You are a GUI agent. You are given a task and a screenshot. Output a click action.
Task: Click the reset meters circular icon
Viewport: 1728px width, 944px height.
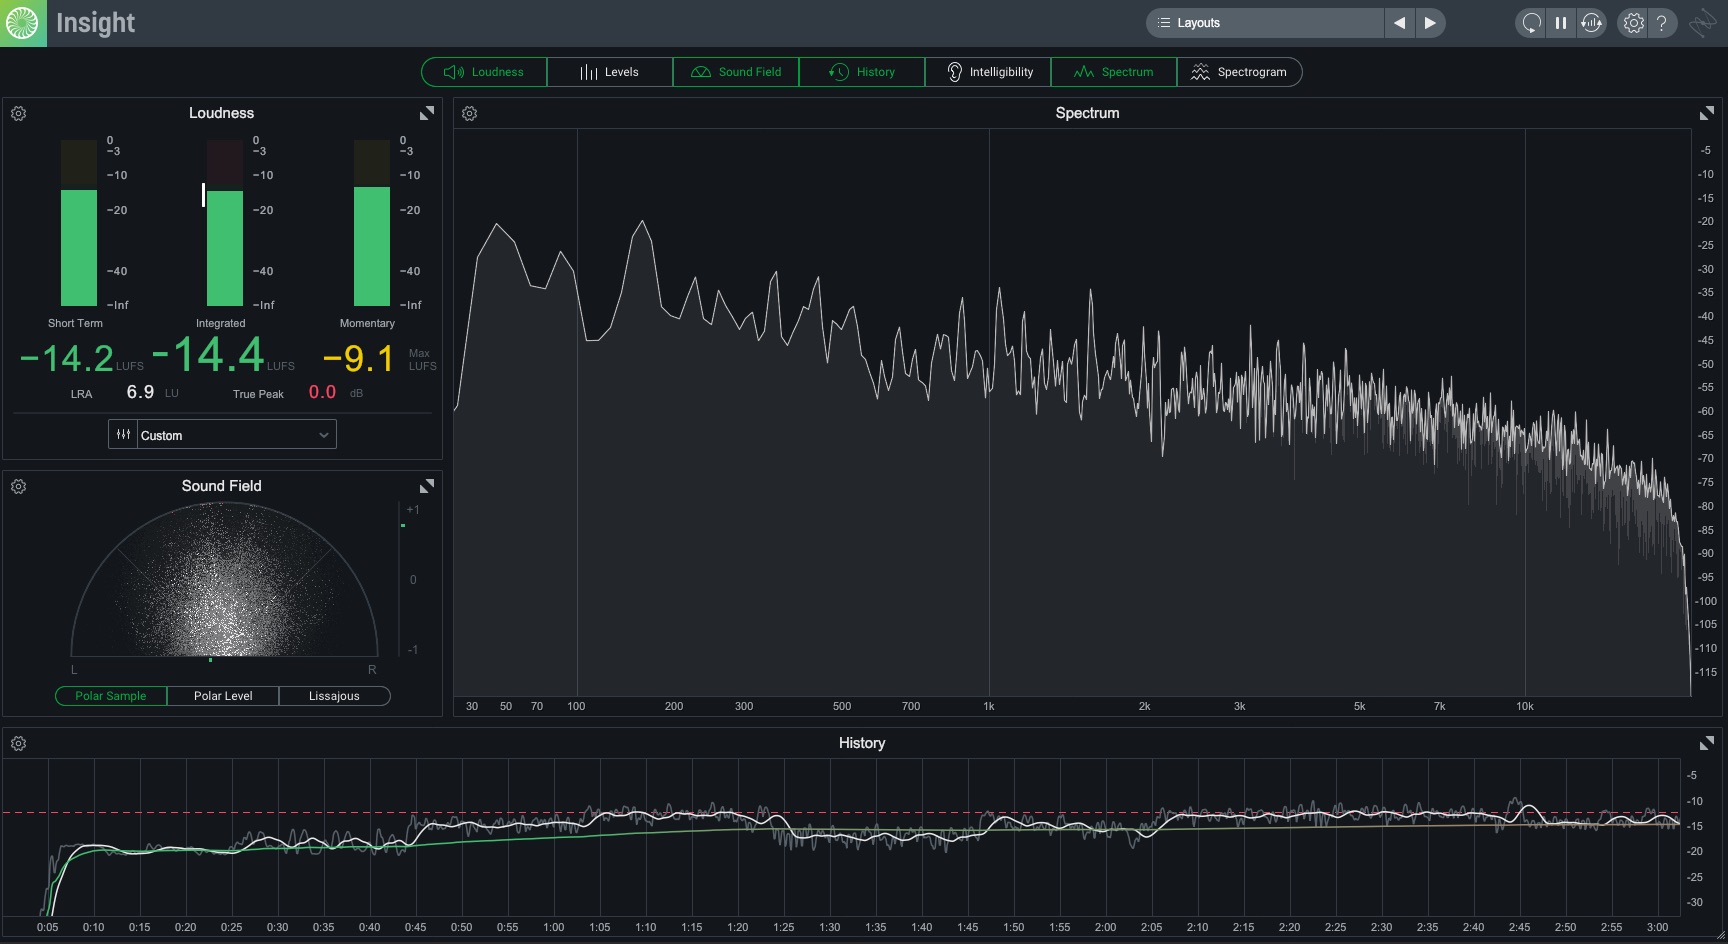click(1531, 23)
